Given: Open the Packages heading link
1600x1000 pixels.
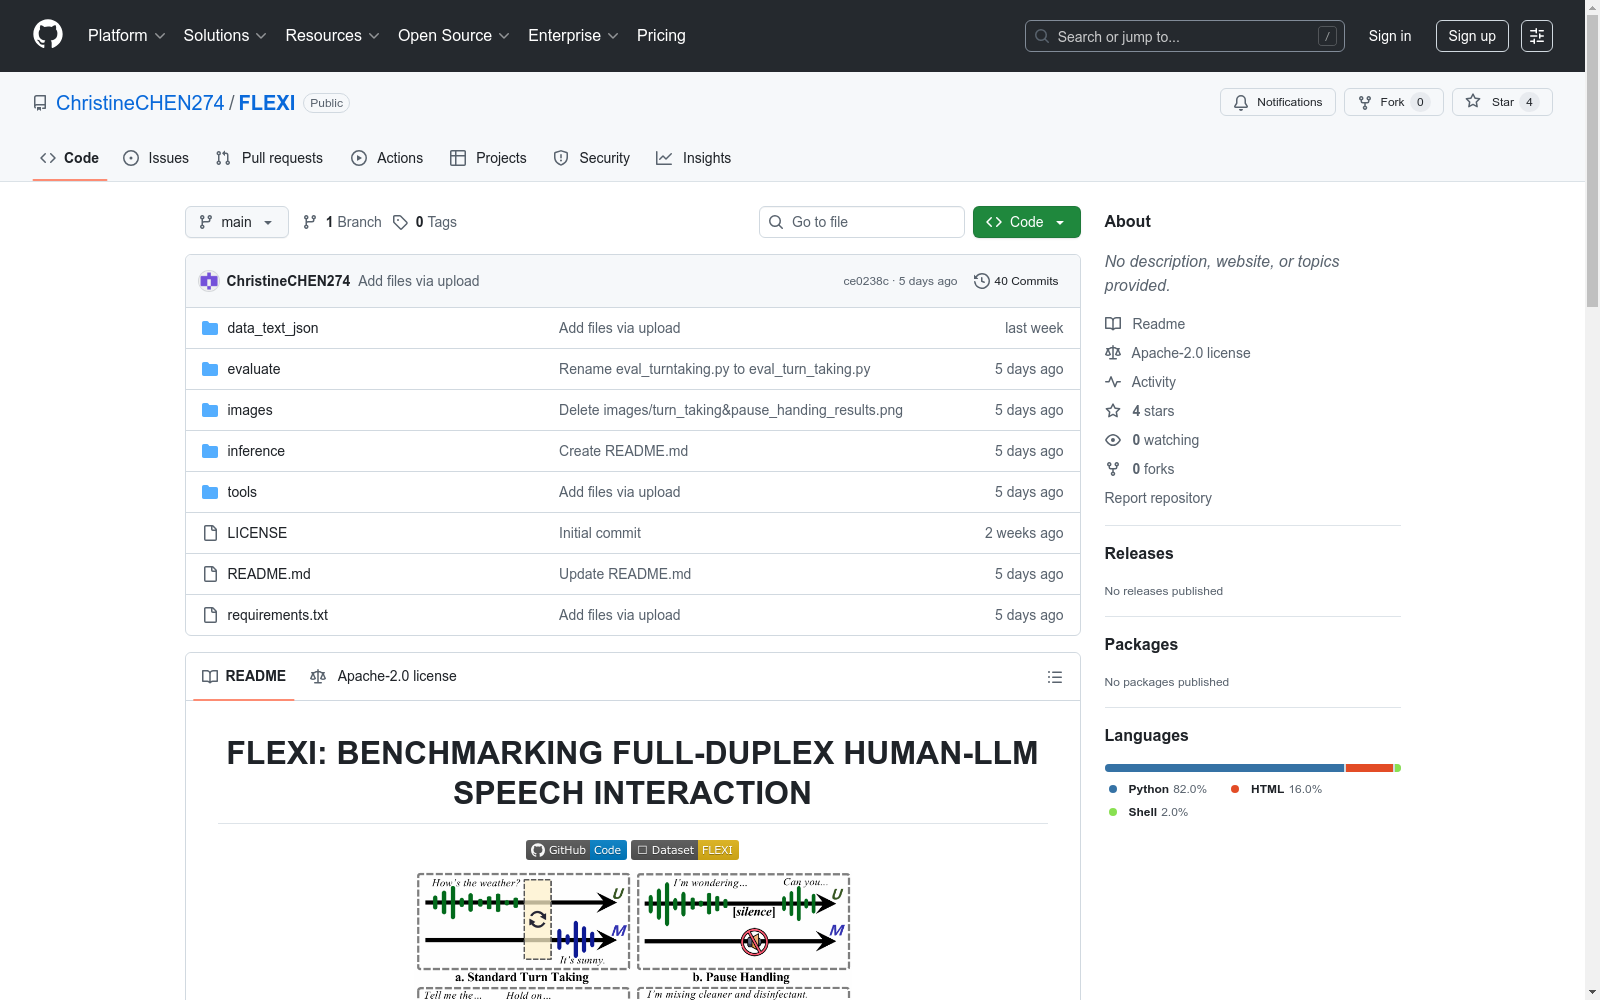Looking at the screenshot, I should point(1141,645).
